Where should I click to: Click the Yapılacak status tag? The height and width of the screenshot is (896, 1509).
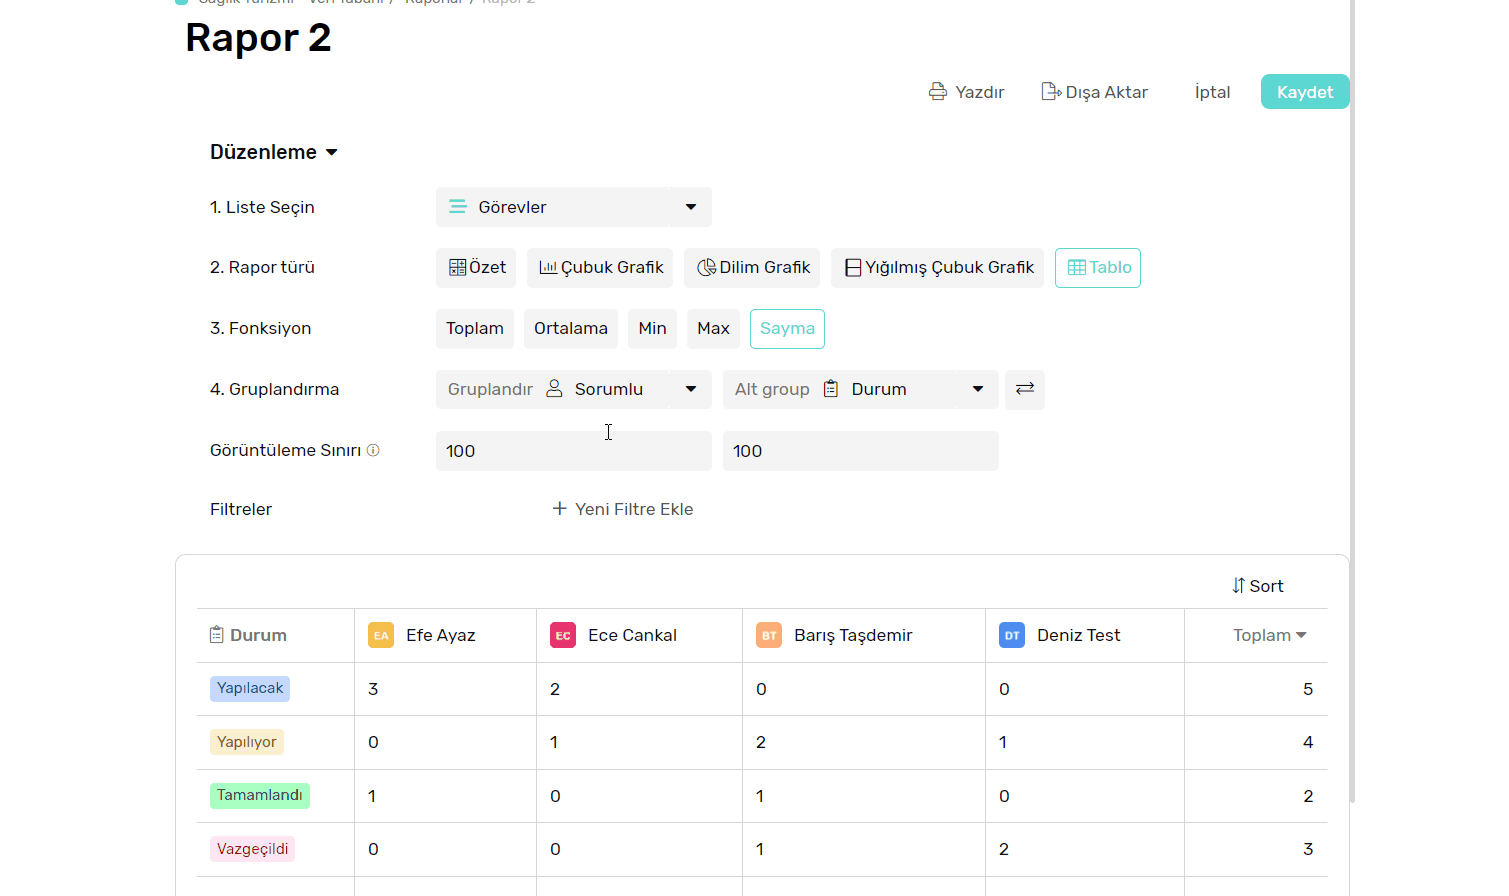(250, 688)
